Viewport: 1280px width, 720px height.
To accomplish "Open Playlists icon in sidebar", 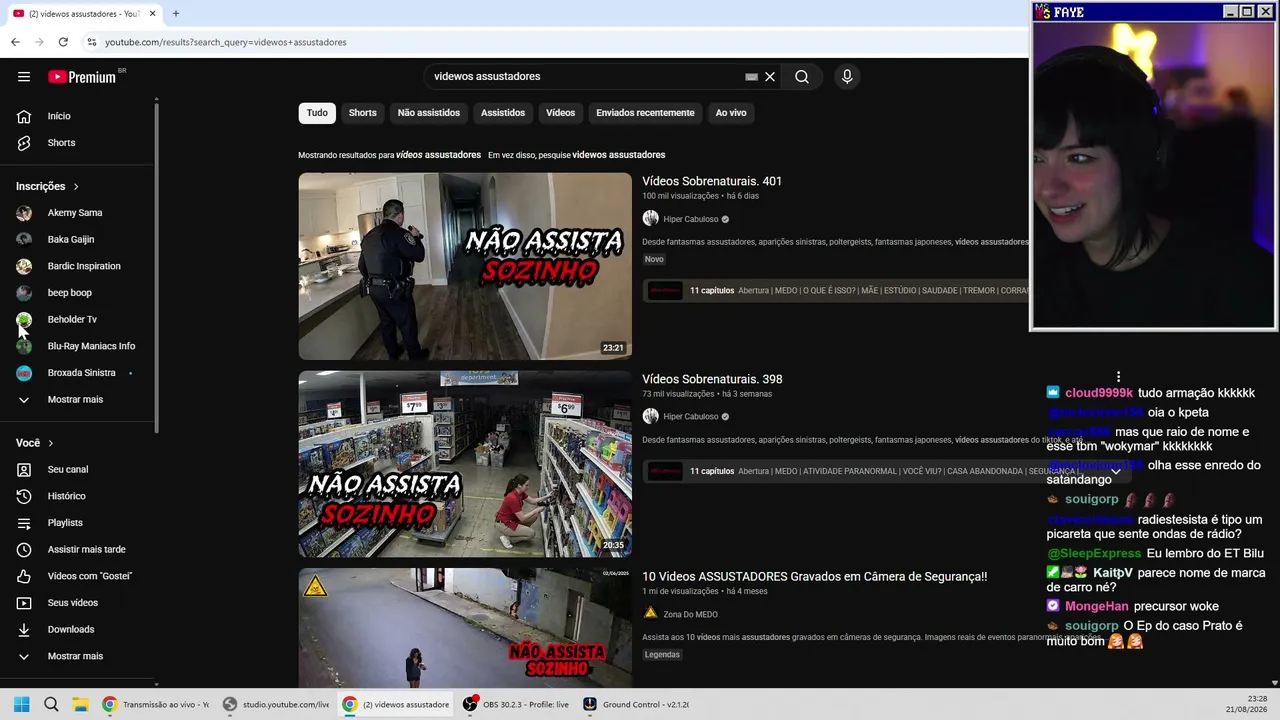I will pyautogui.click(x=24, y=523).
